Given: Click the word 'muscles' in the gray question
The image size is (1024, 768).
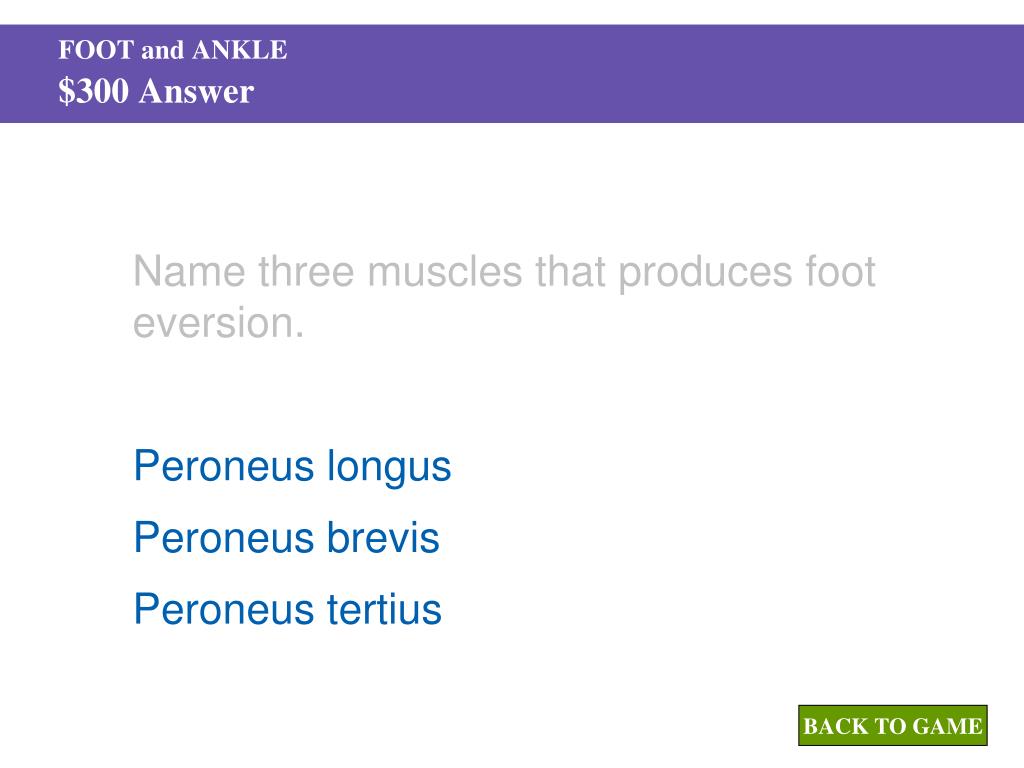Looking at the screenshot, I should tap(445, 272).
